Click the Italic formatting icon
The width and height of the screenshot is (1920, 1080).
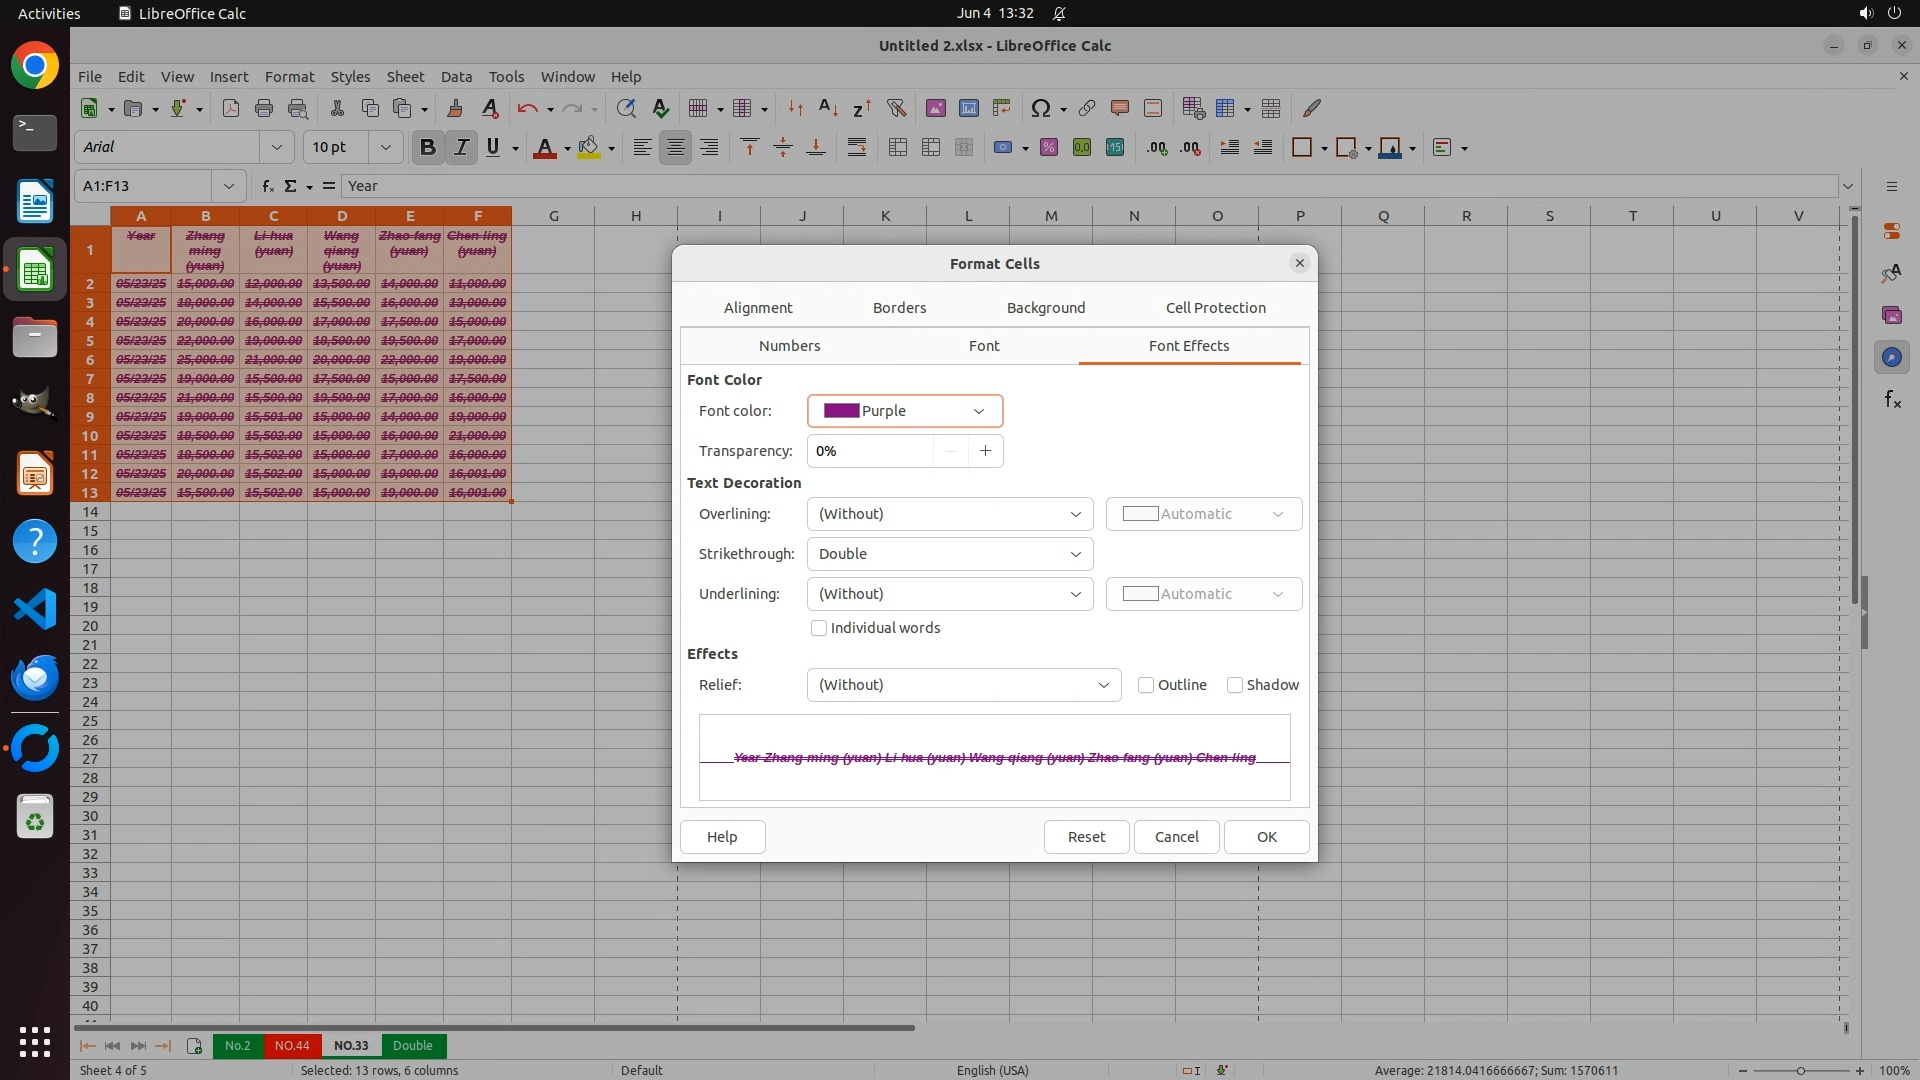[x=461, y=148]
